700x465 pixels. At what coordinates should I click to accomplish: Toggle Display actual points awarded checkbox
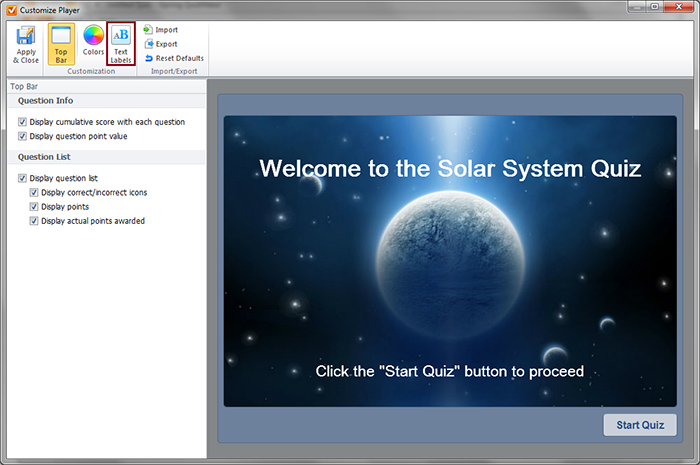click(x=33, y=221)
